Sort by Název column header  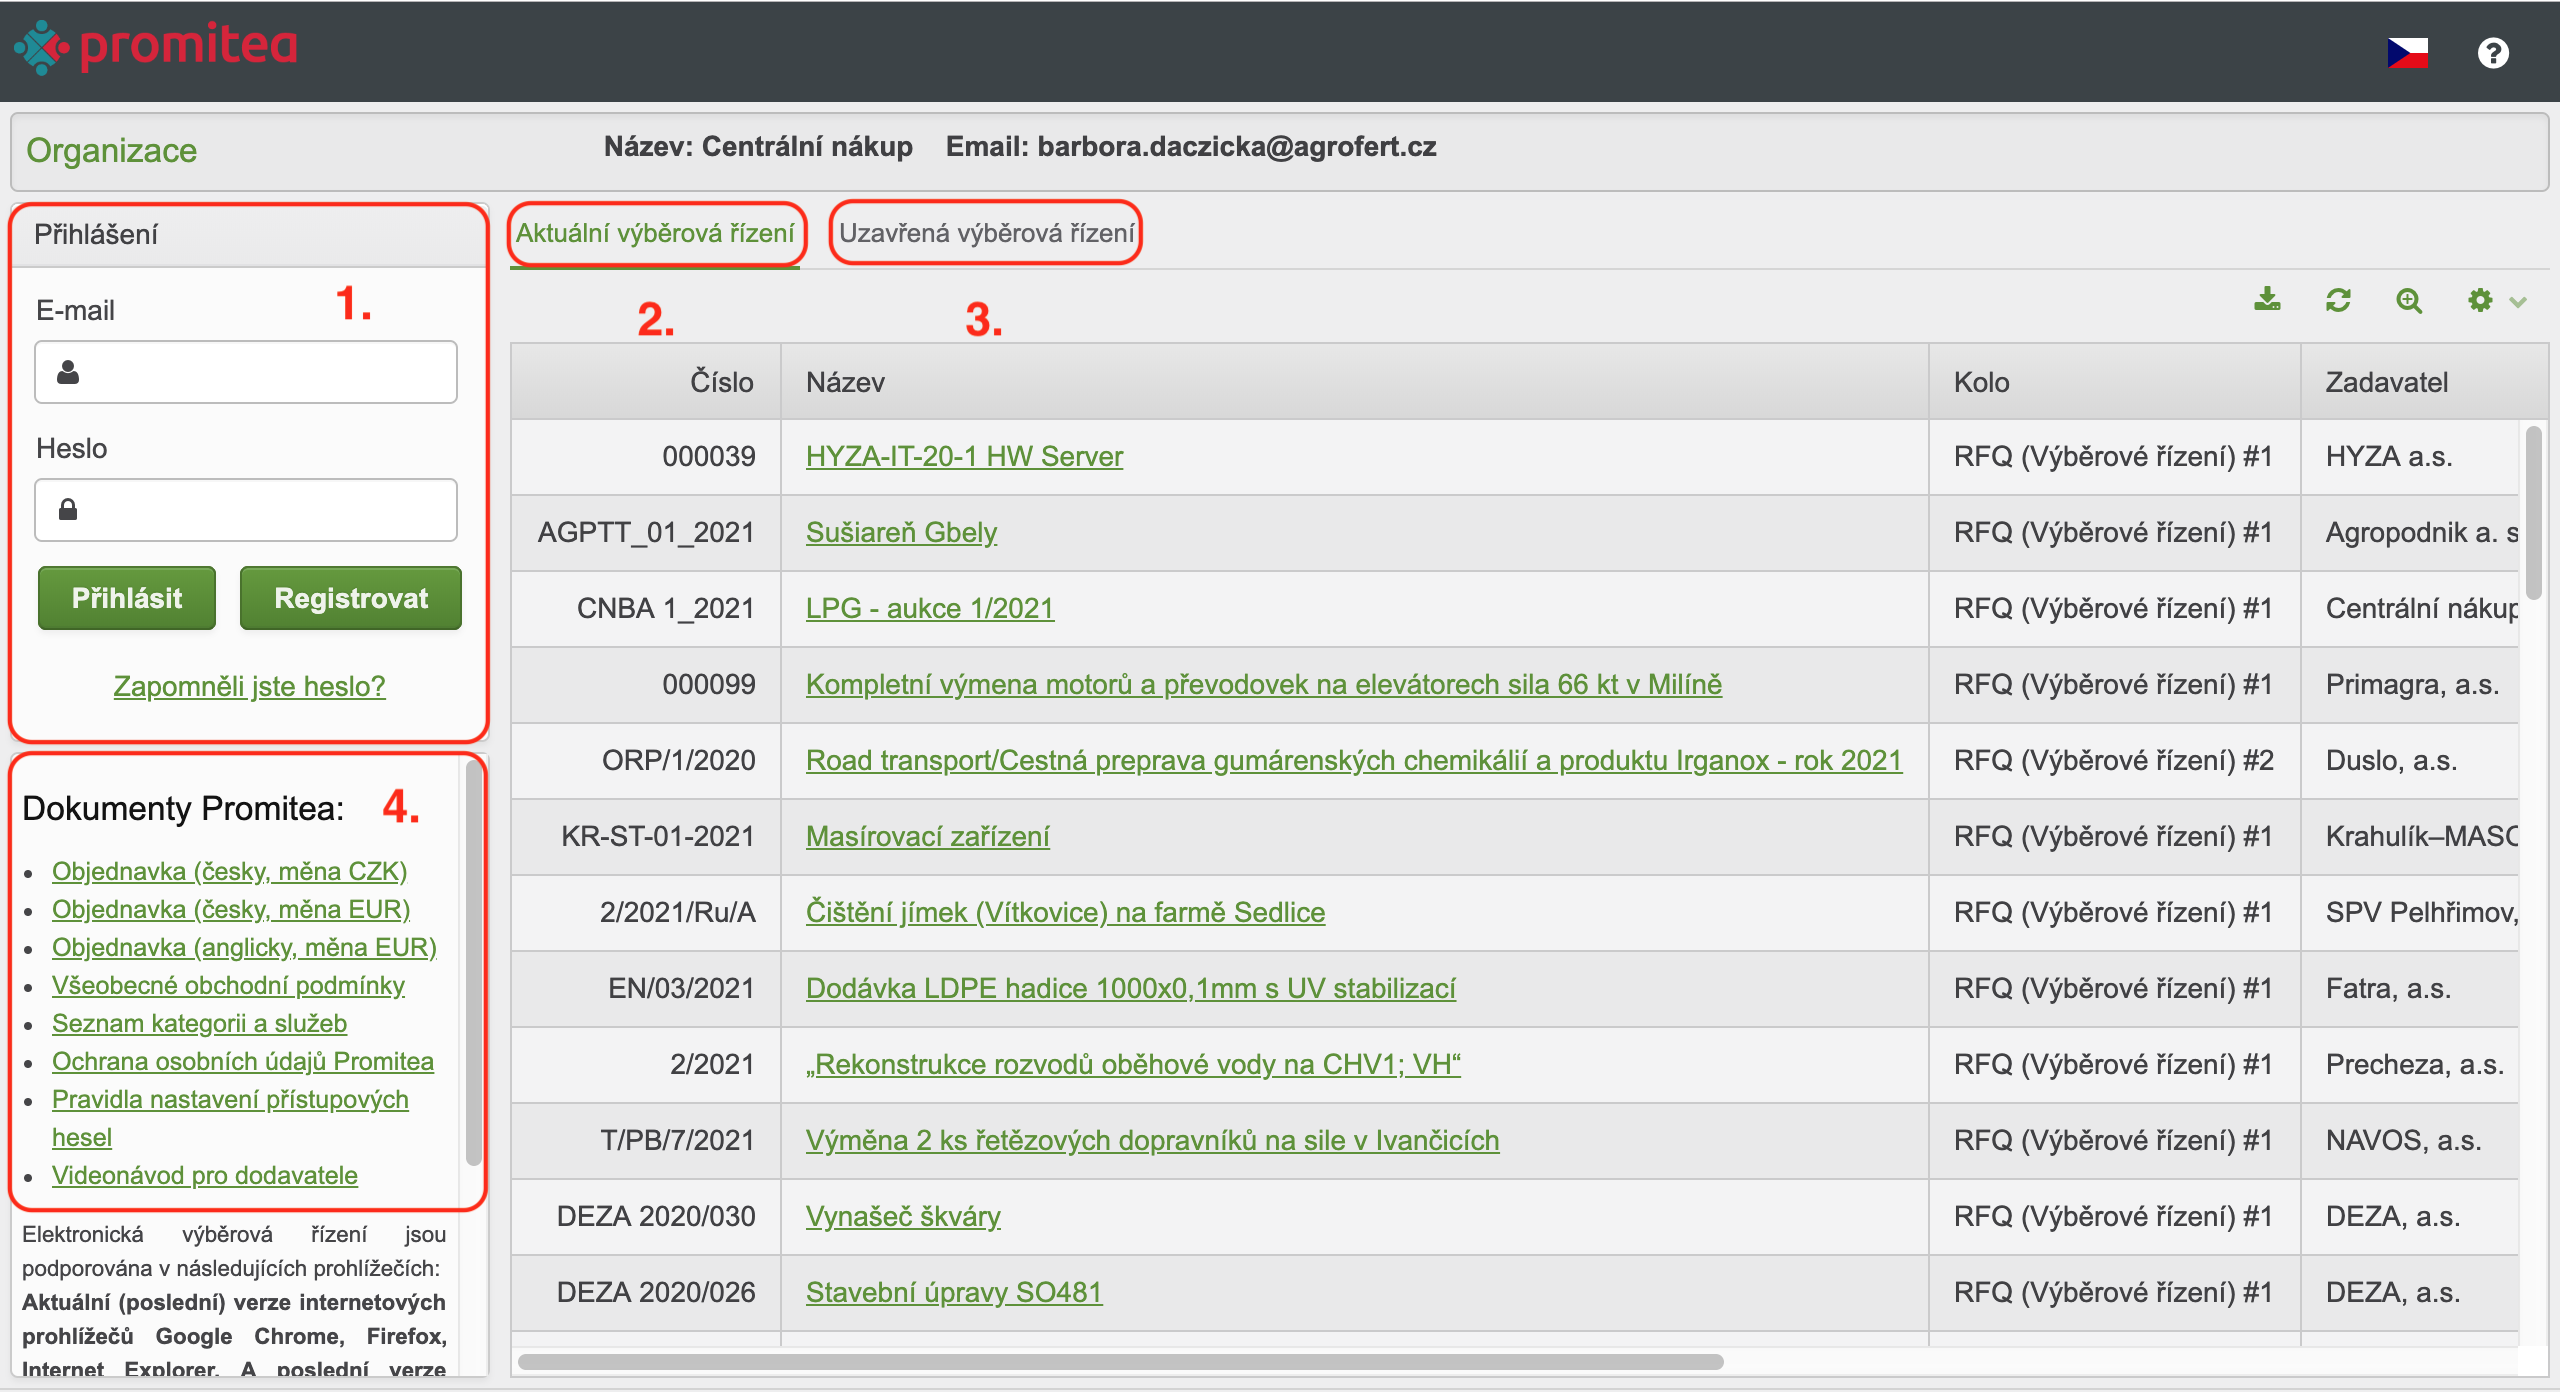(x=1354, y=382)
